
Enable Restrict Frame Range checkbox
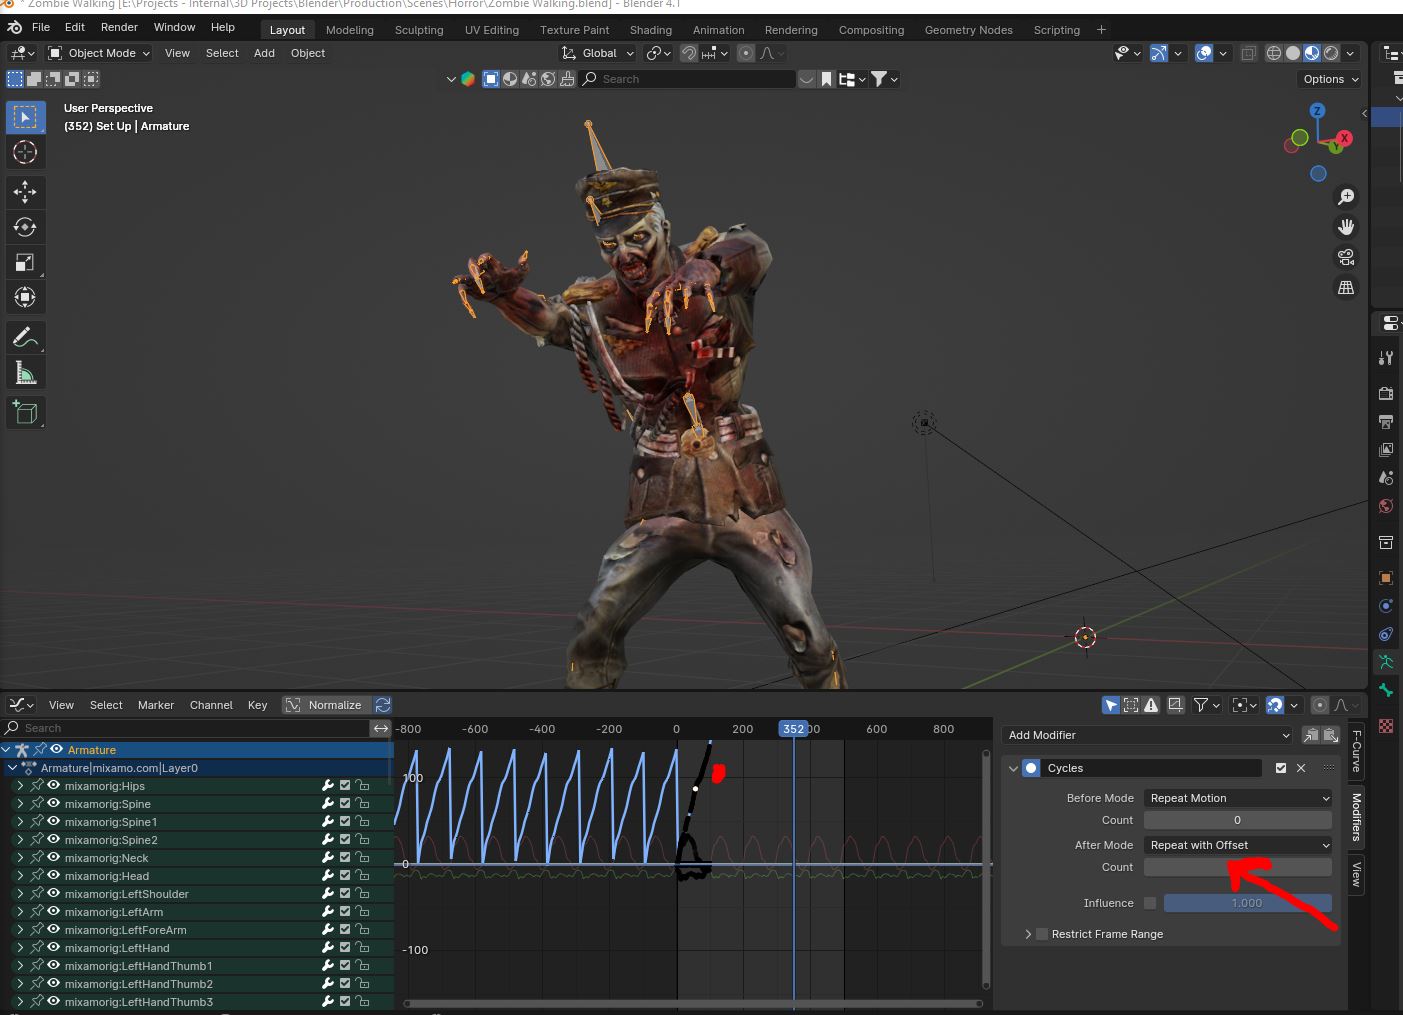[x=1042, y=934]
